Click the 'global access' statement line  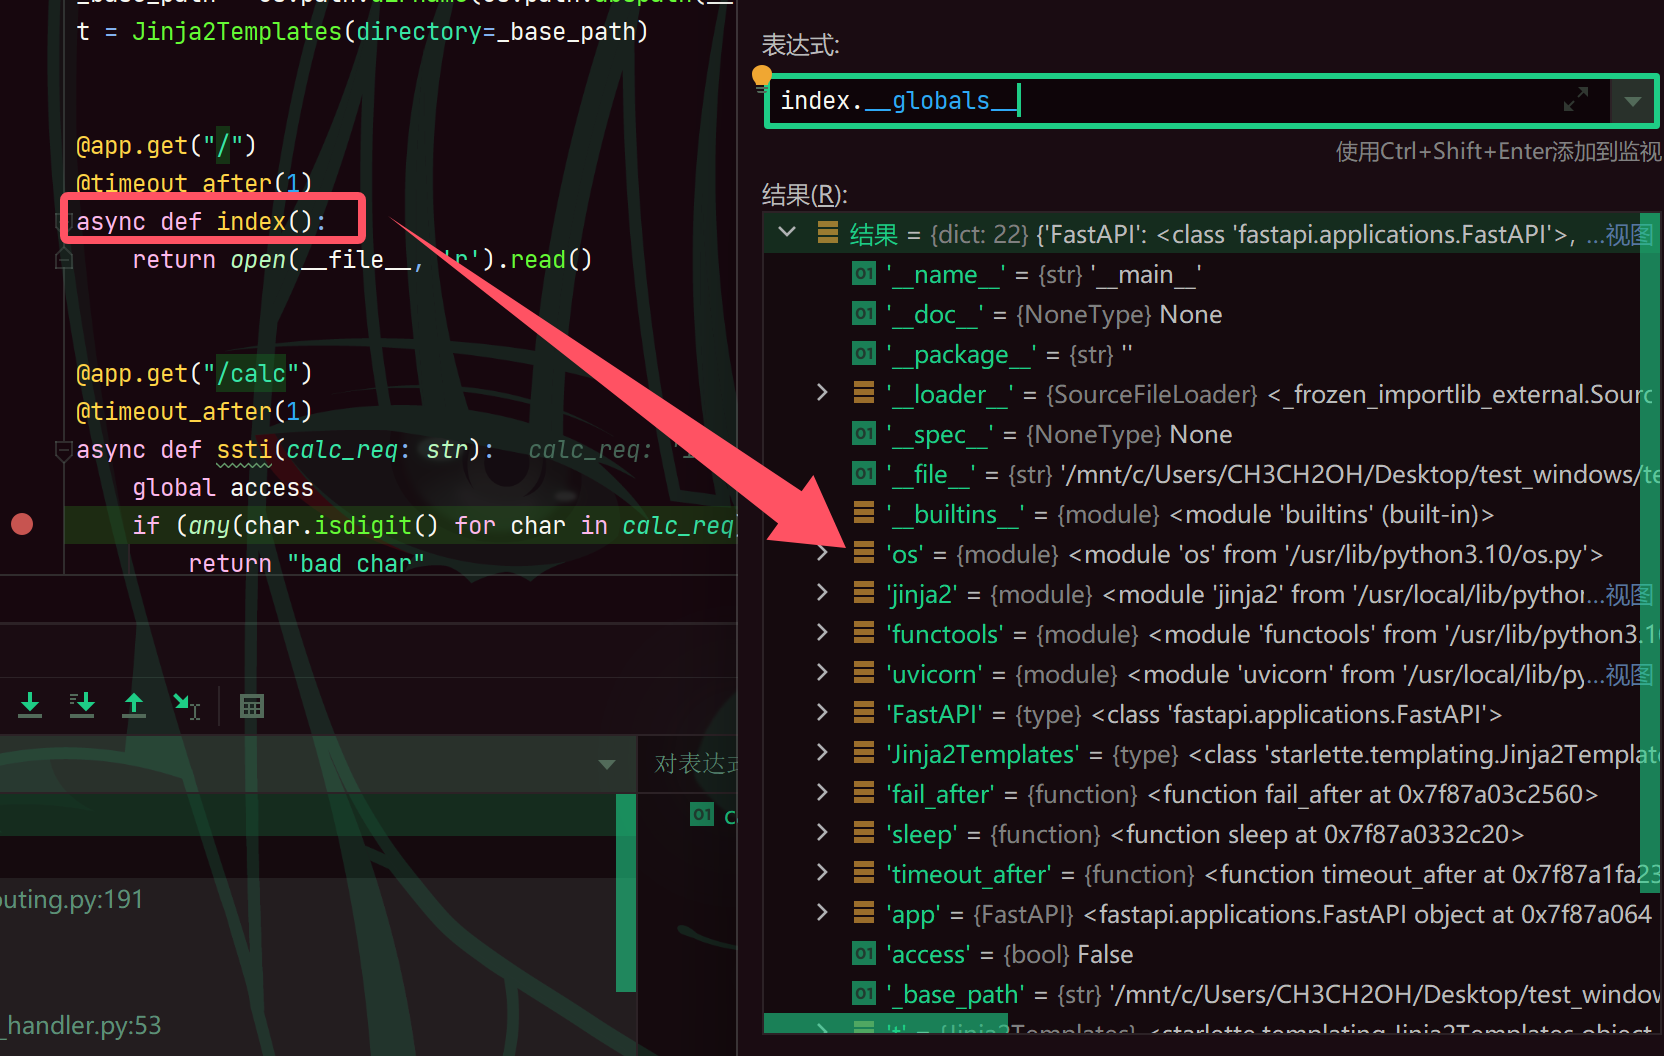[x=223, y=487]
